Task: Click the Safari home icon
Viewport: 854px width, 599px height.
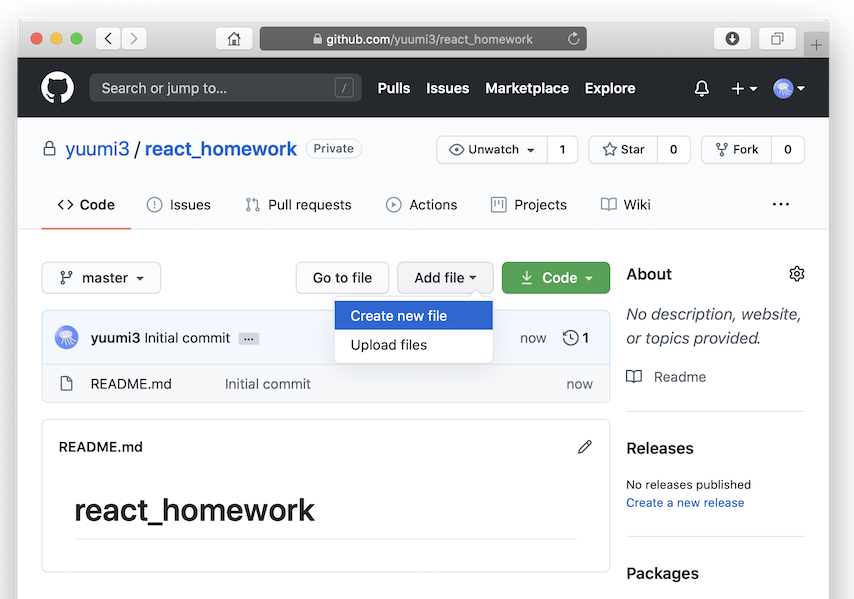Action: point(234,39)
